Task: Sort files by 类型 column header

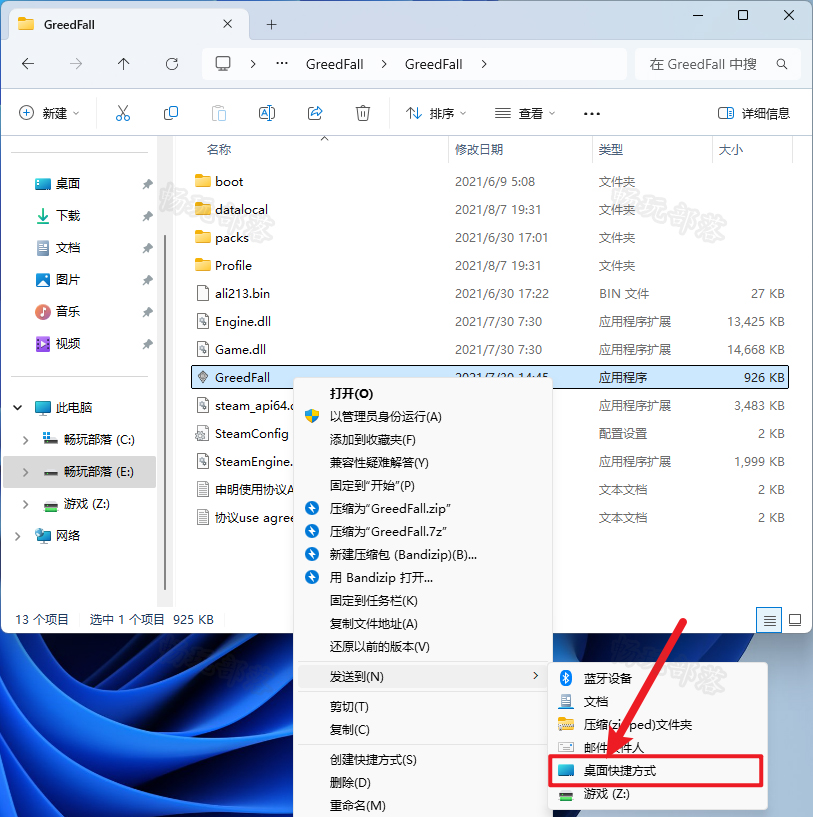Action: [611, 150]
